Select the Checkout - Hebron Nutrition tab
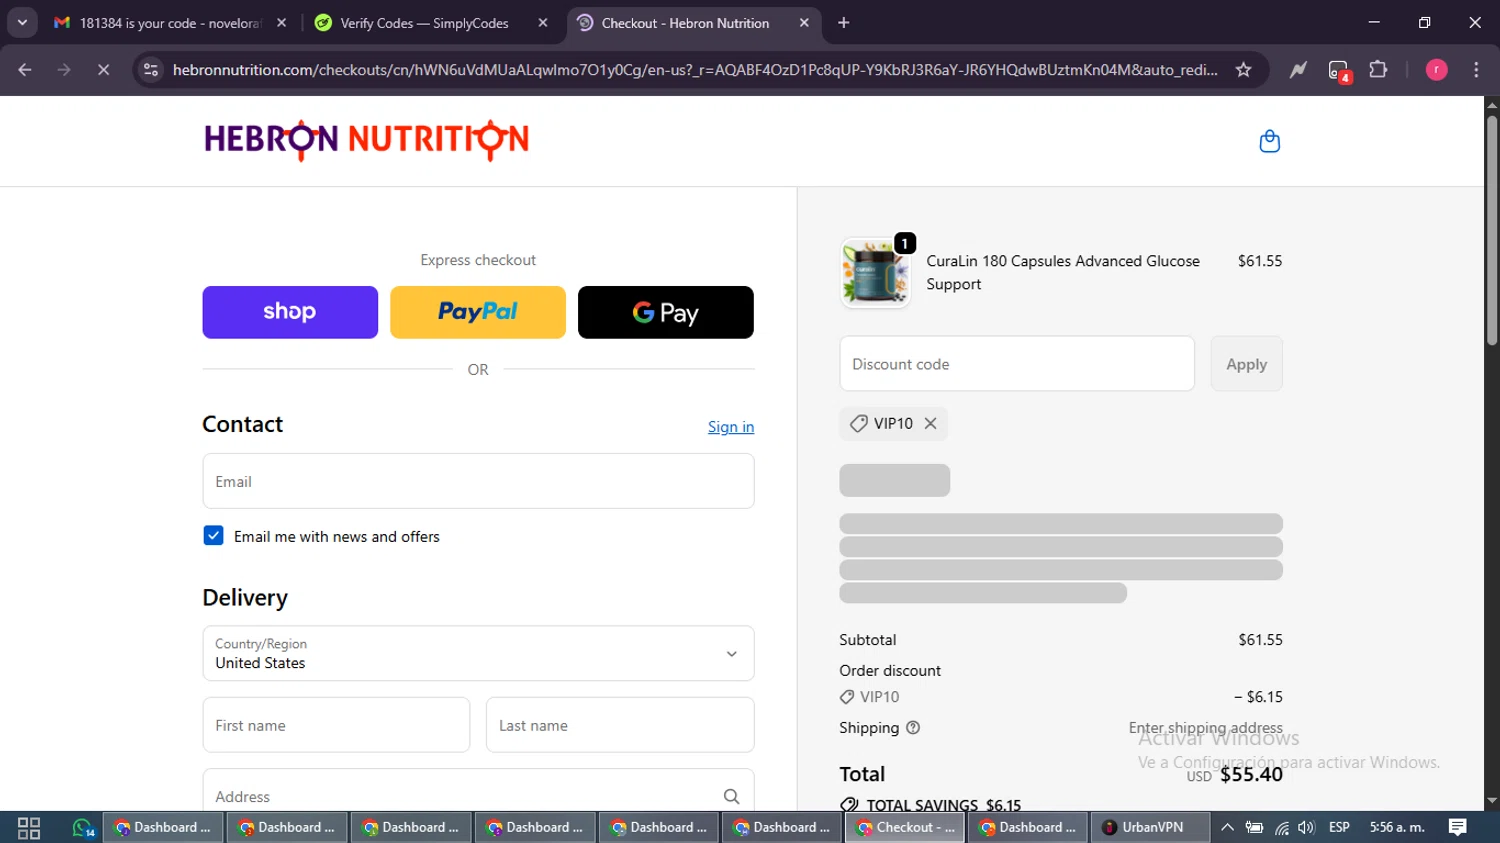Image resolution: width=1500 pixels, height=843 pixels. pyautogui.click(x=692, y=23)
